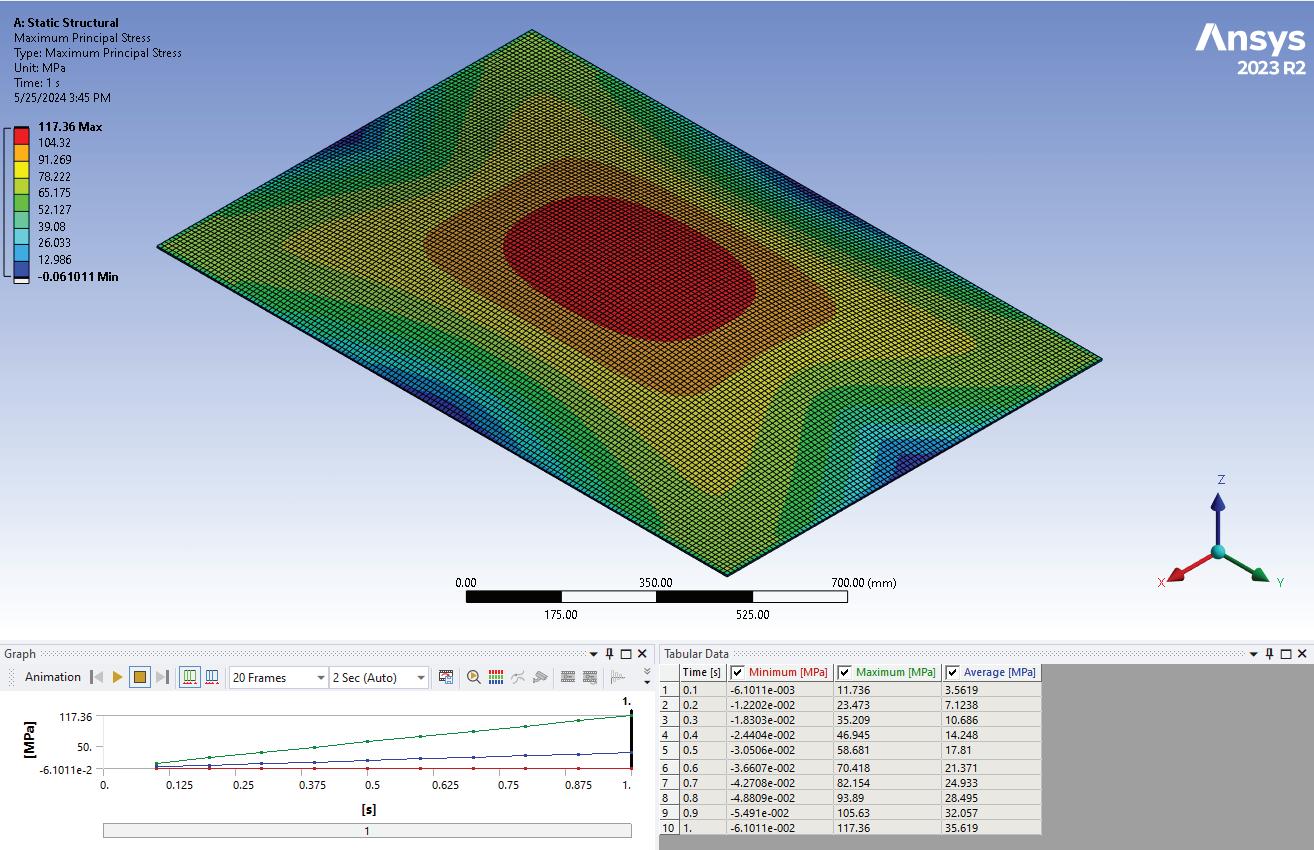Uncheck the Maximum [MPa] column checkbox

point(845,672)
